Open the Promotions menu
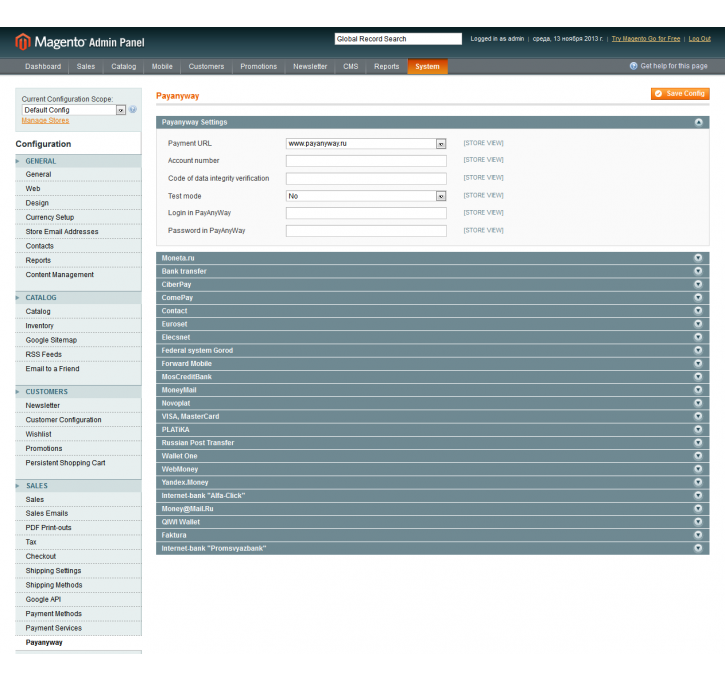Screen dimensions: 725x680 pos(258,67)
